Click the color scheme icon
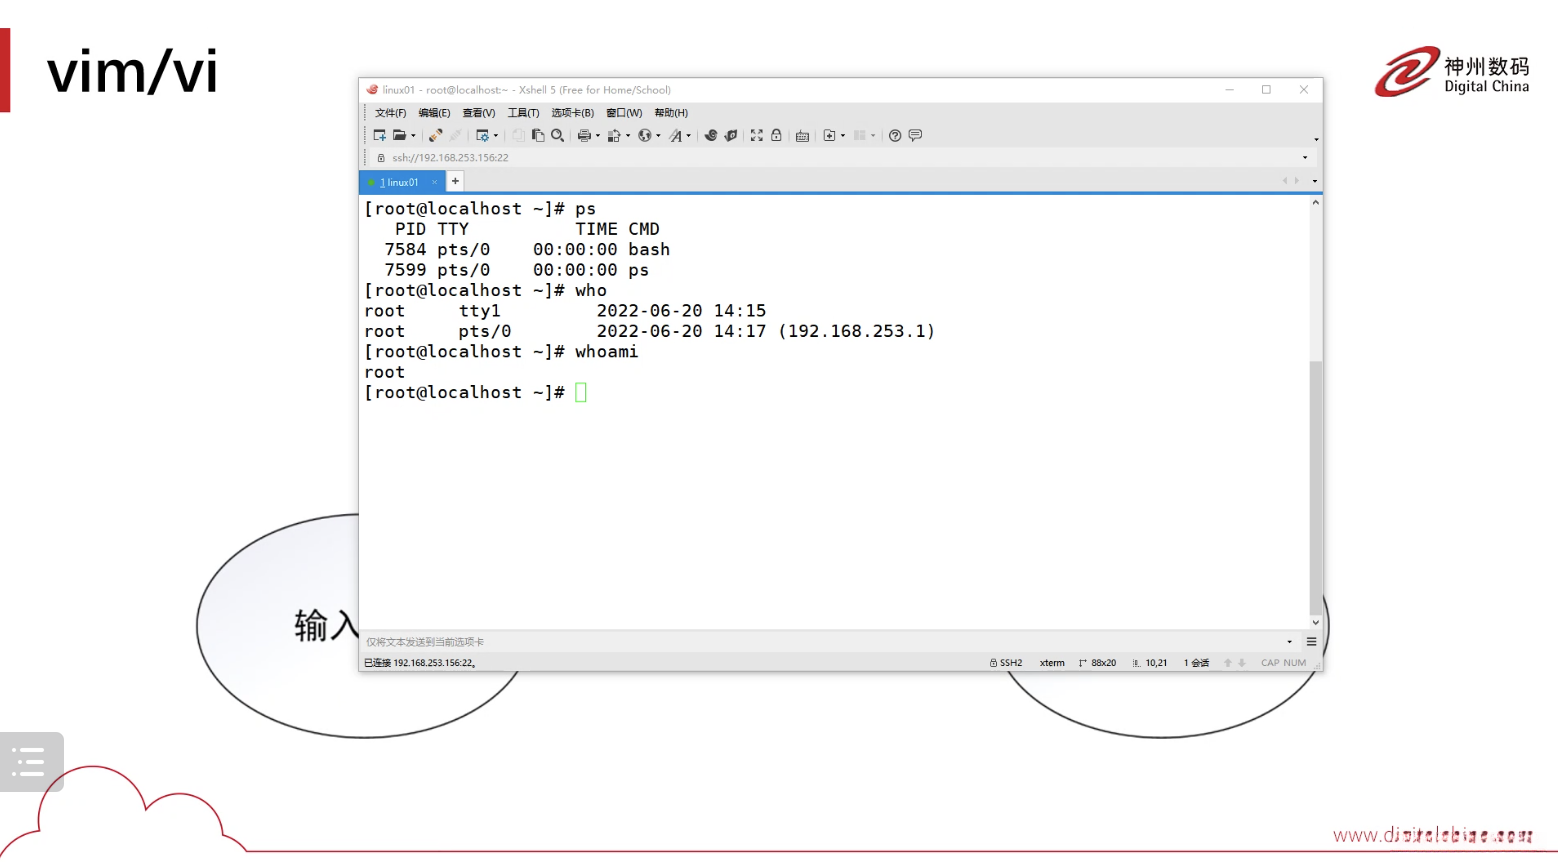 tap(614, 135)
